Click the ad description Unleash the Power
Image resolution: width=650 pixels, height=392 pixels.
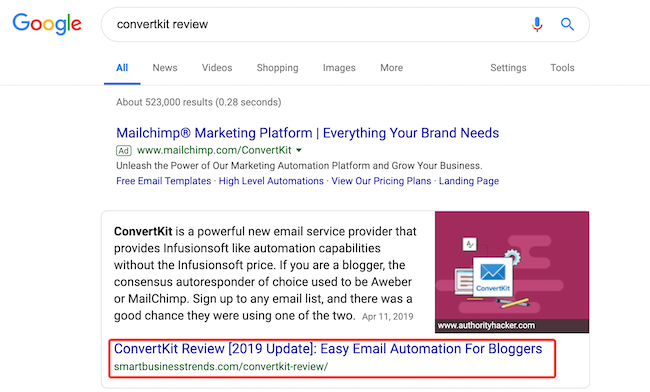299,166
